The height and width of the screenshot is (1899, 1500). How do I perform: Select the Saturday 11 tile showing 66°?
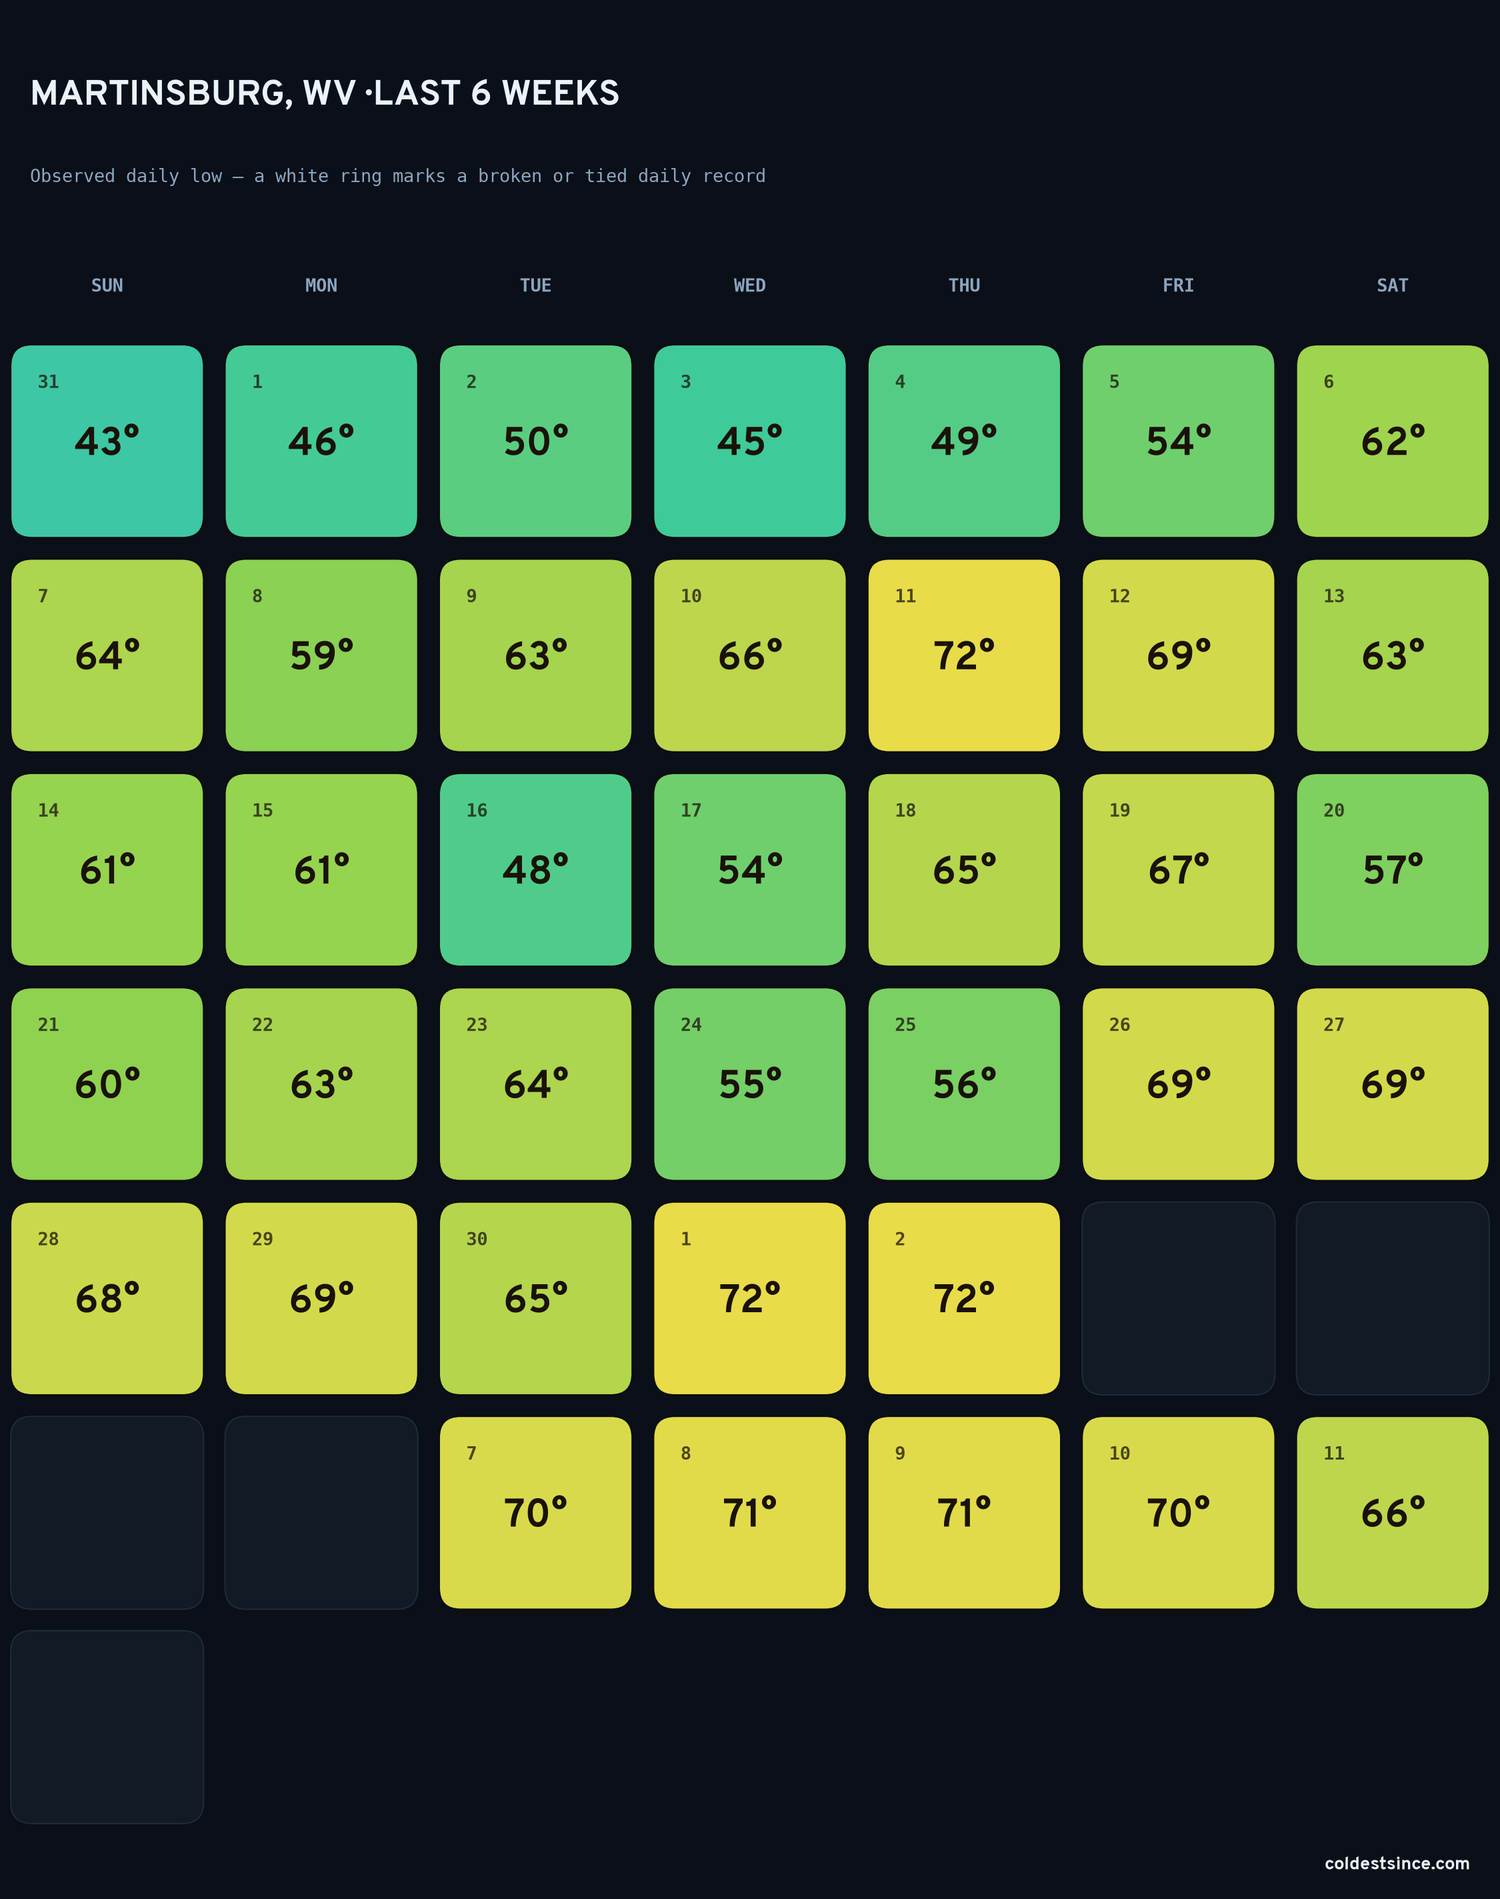[x=1393, y=1512]
